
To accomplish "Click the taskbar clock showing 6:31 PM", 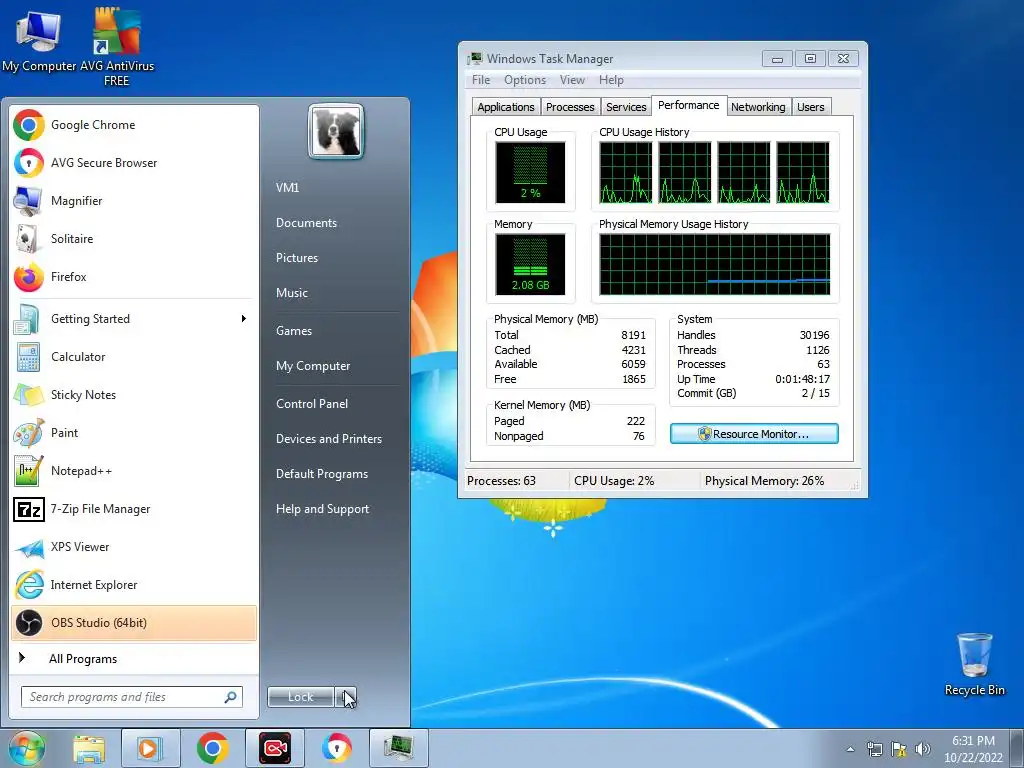I will coord(973,749).
